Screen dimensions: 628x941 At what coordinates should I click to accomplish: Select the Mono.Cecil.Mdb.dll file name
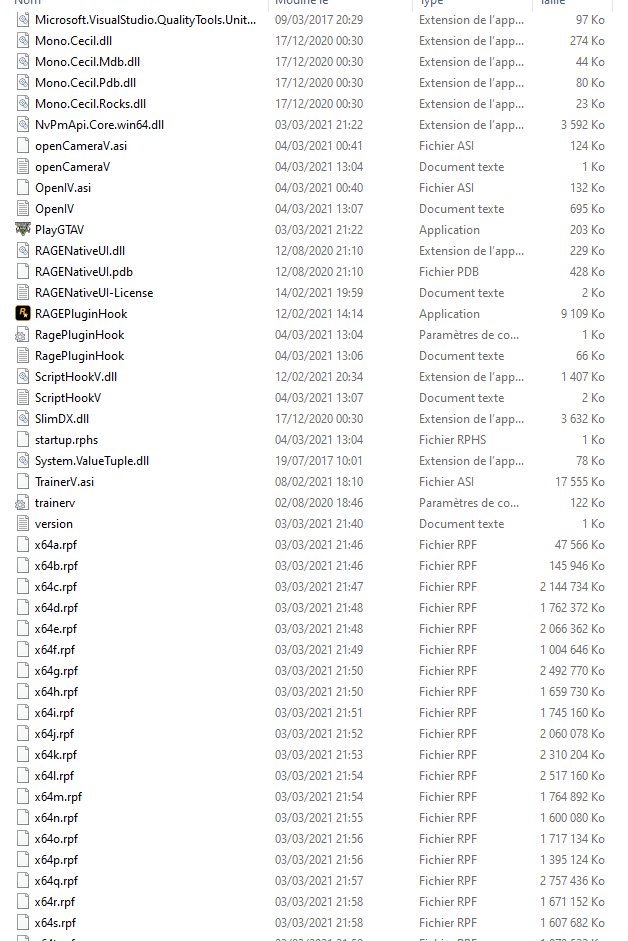87,62
